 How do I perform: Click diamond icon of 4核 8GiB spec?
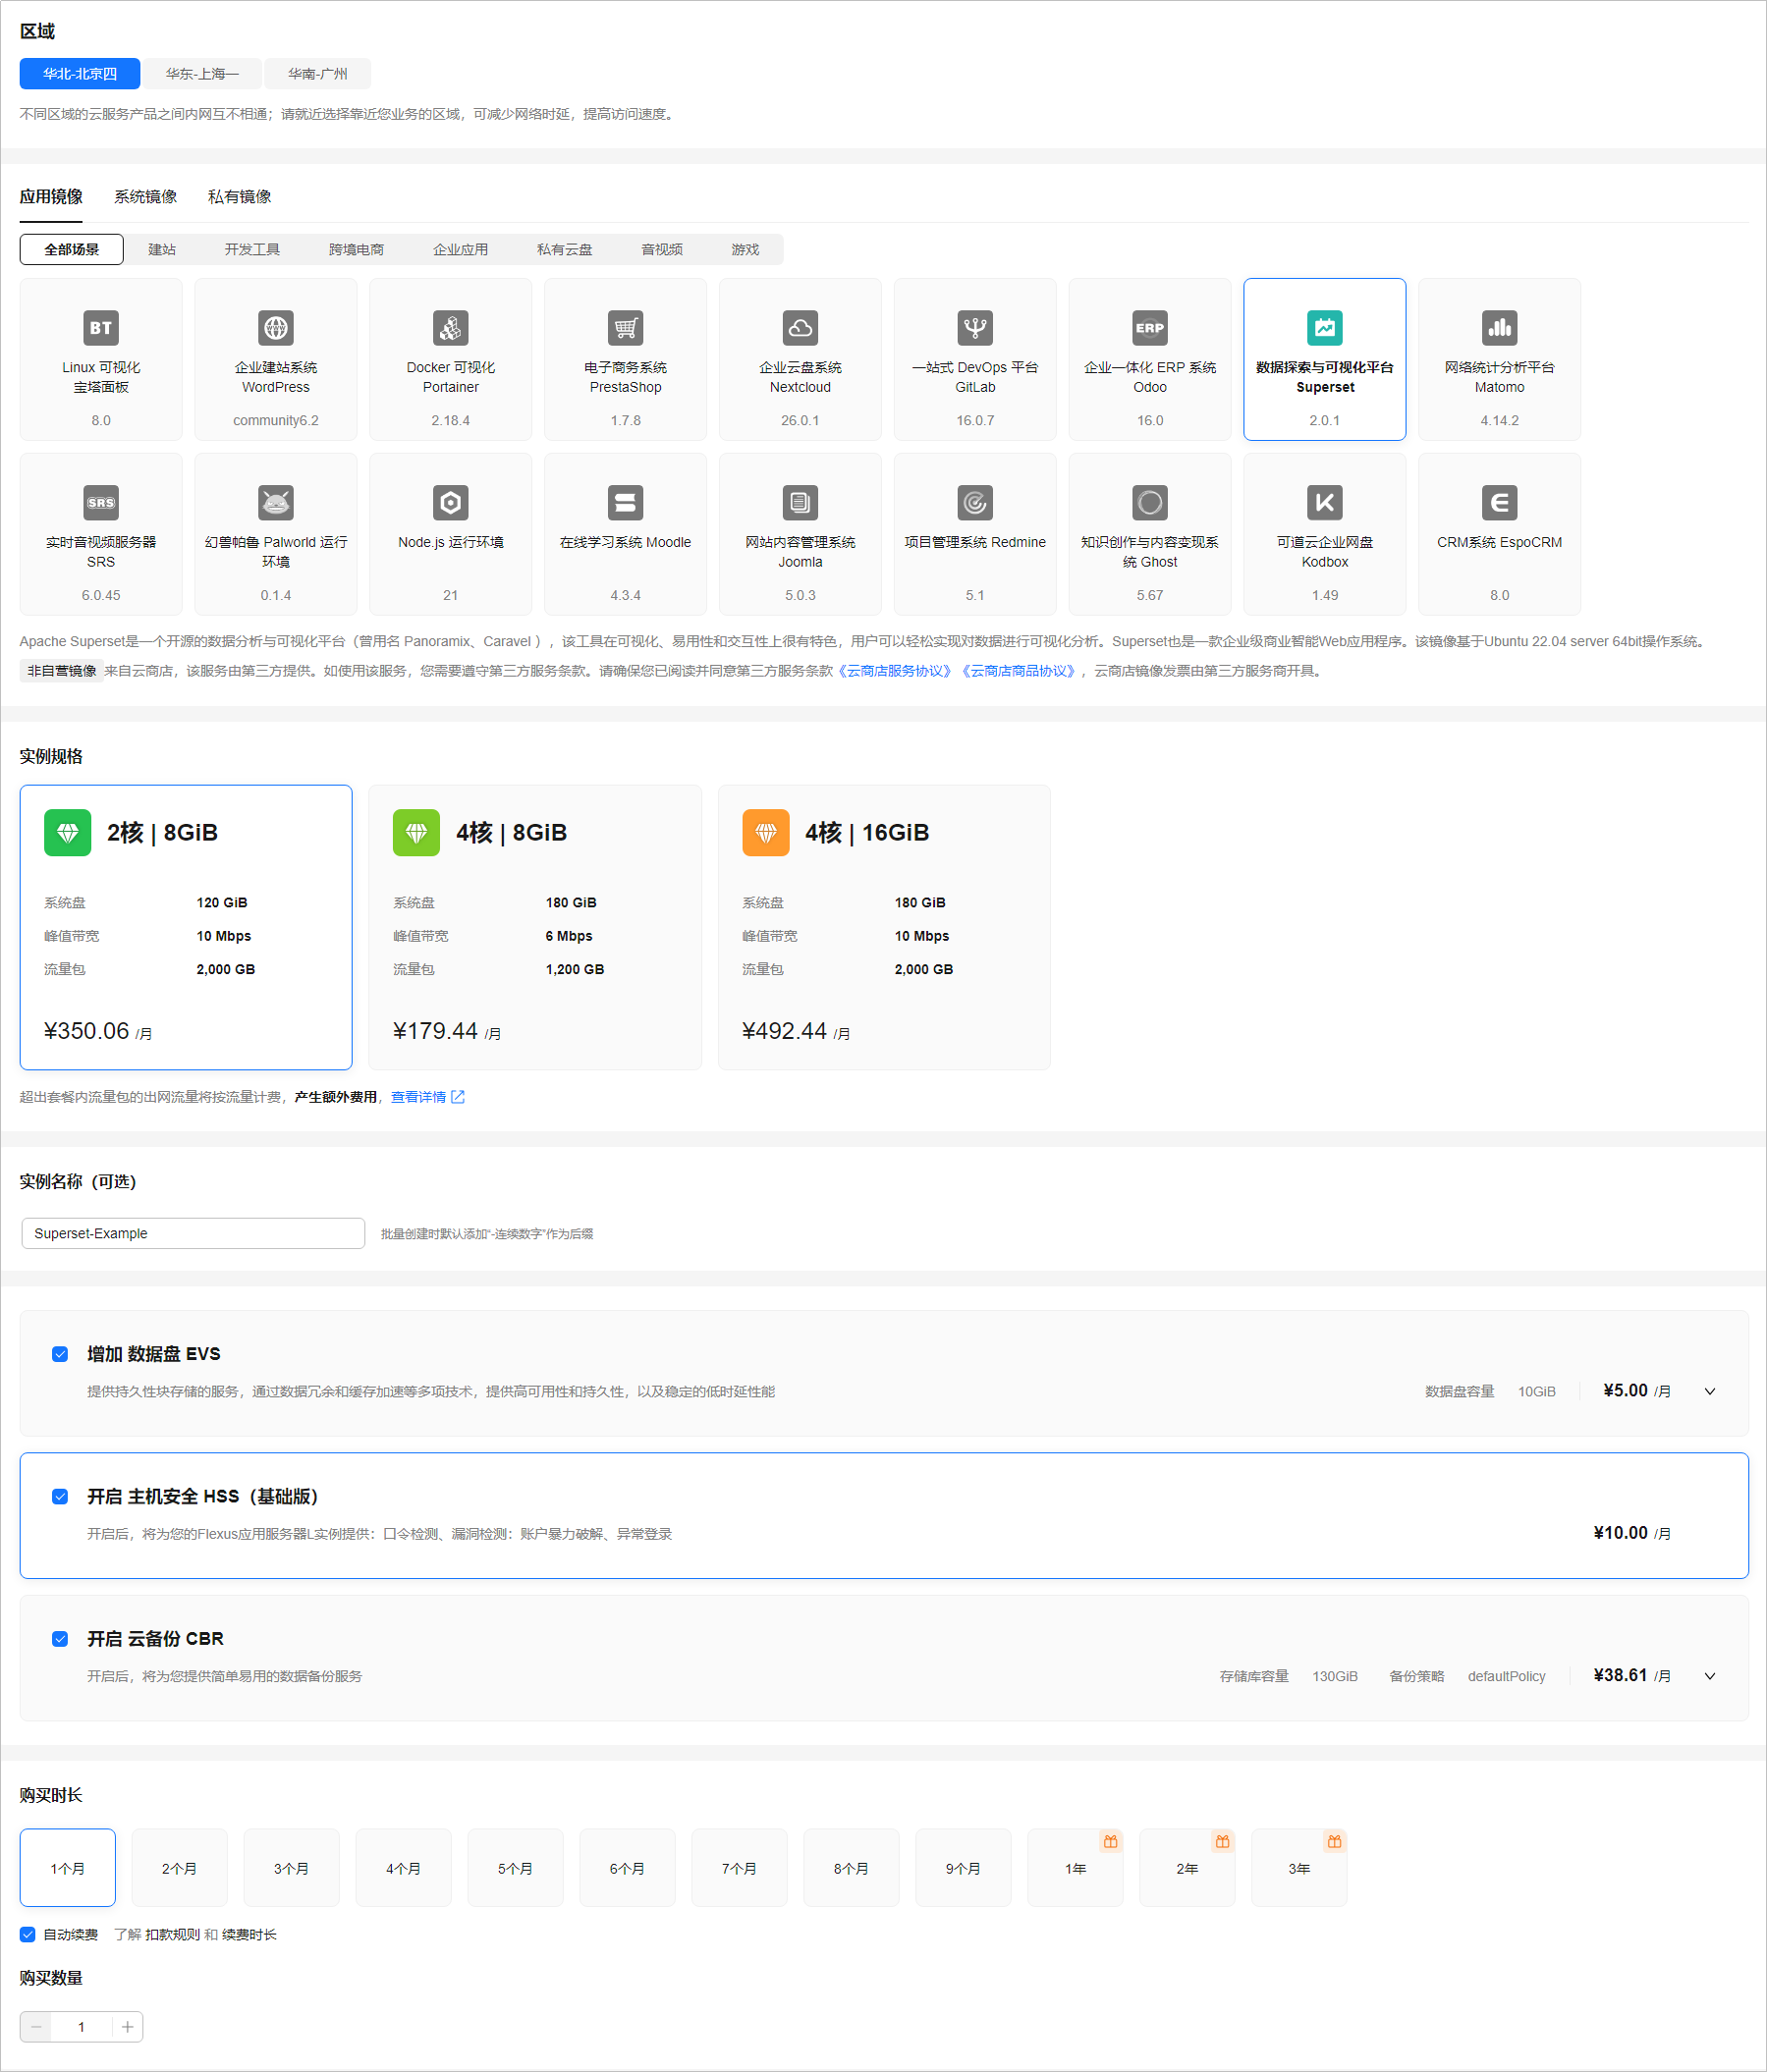coord(417,833)
